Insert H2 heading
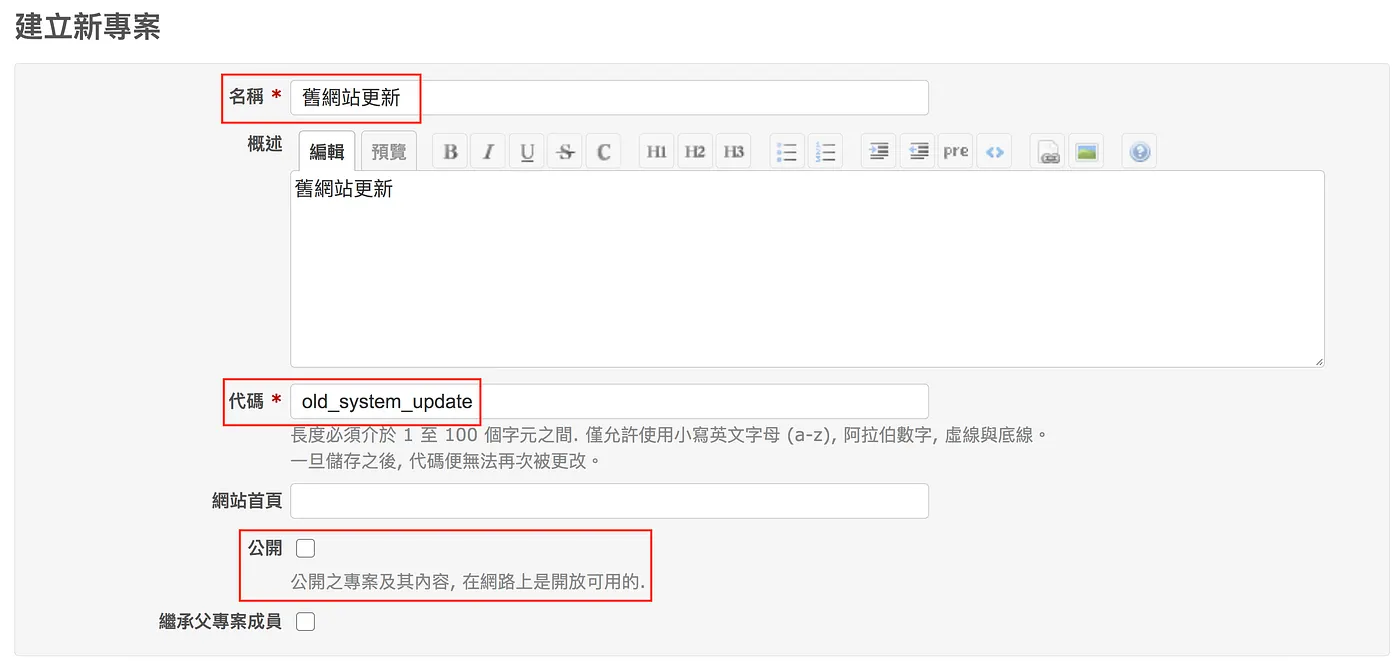 pyautogui.click(x=695, y=152)
